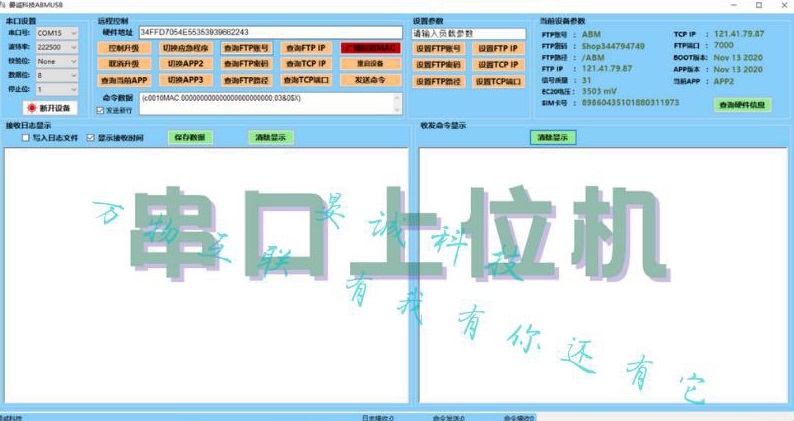
Task: Click the FTP路径 value /ABM
Action: point(592,57)
